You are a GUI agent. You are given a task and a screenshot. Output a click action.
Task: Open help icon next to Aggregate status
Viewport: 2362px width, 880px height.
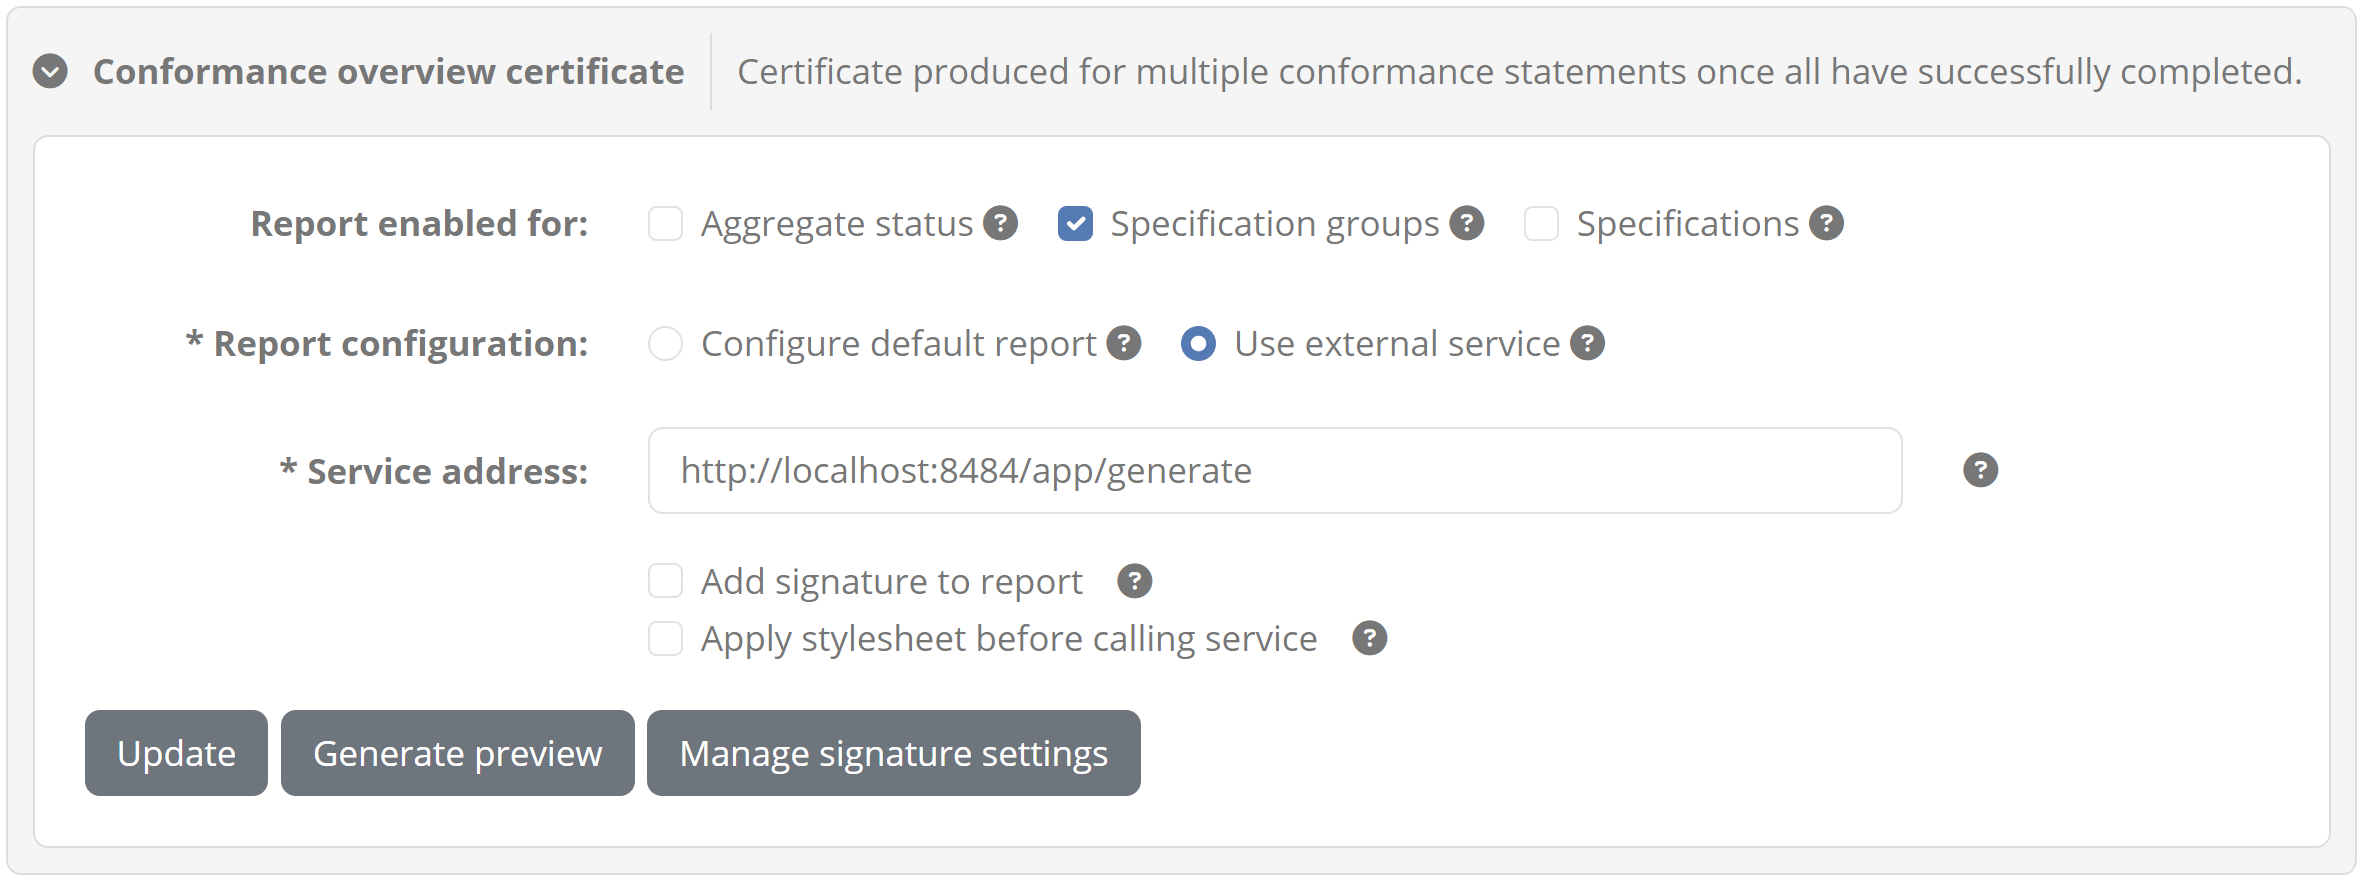1000,223
